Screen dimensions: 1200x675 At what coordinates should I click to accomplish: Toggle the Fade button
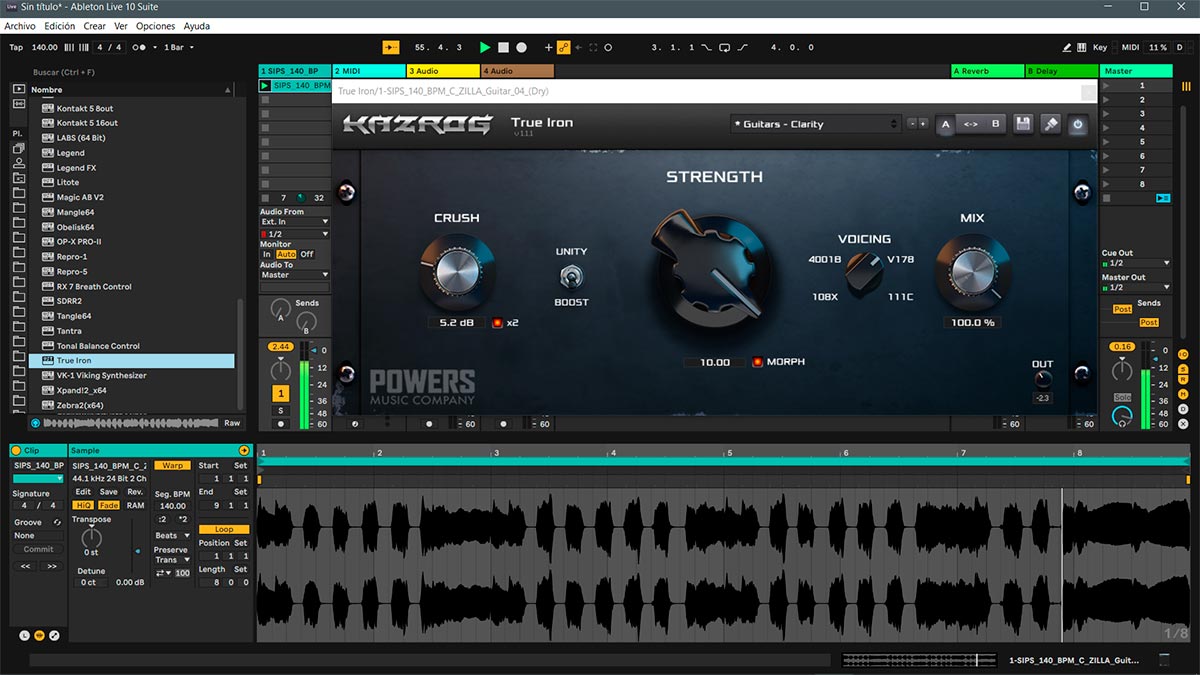point(109,505)
